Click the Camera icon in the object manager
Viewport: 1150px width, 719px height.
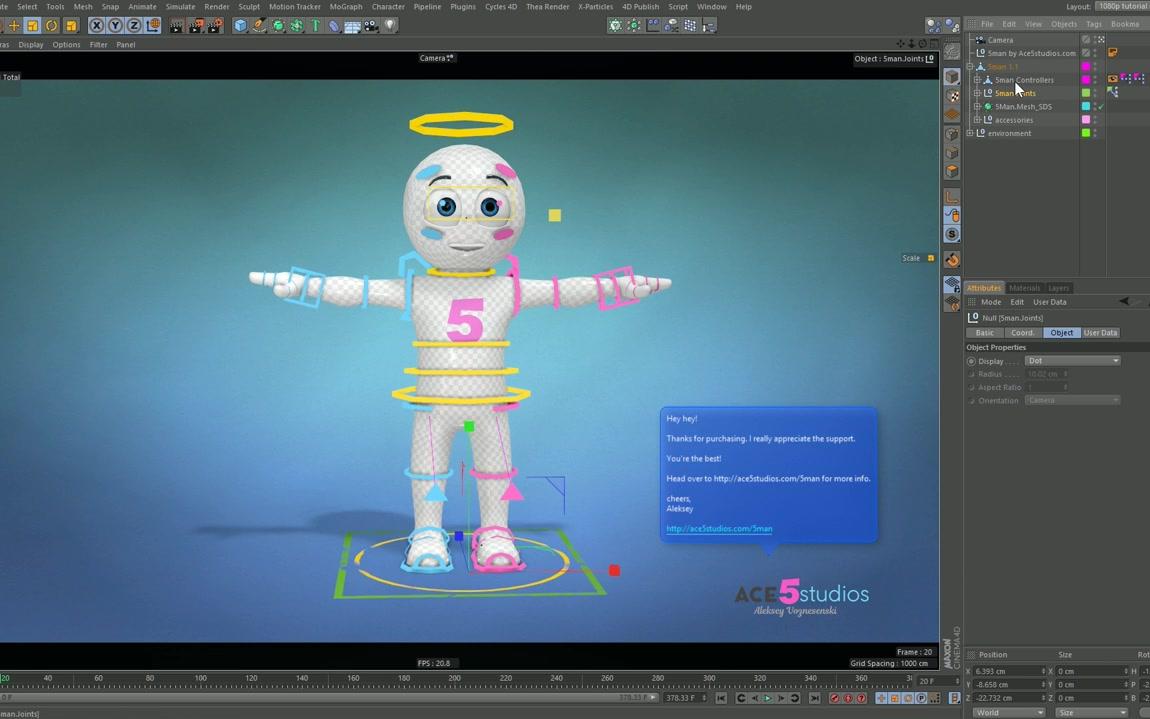pyautogui.click(x=982, y=40)
